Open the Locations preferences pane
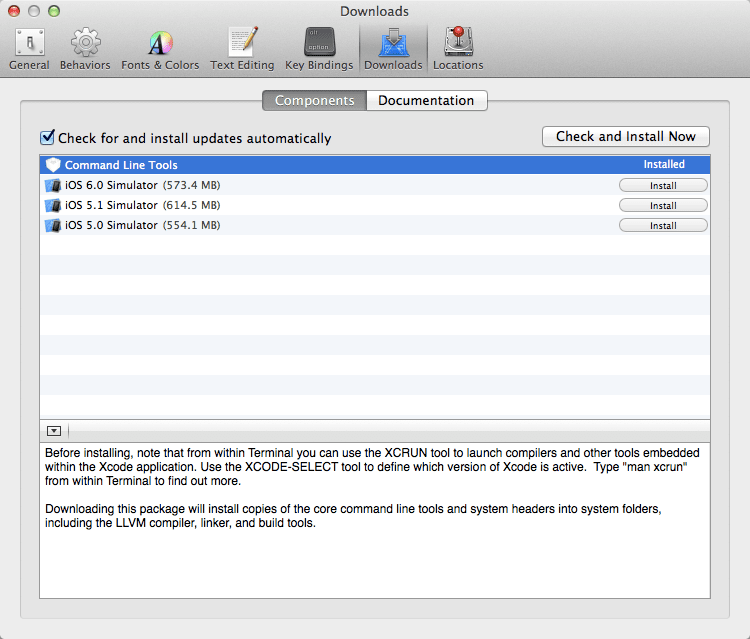Viewport: 750px width, 639px height. pos(458,48)
